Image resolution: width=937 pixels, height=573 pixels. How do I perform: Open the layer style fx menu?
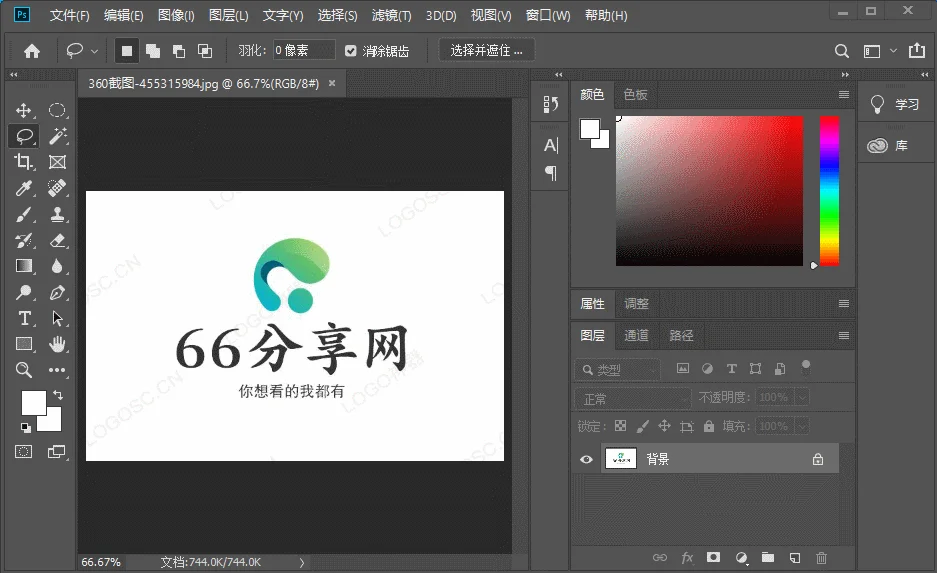687,557
